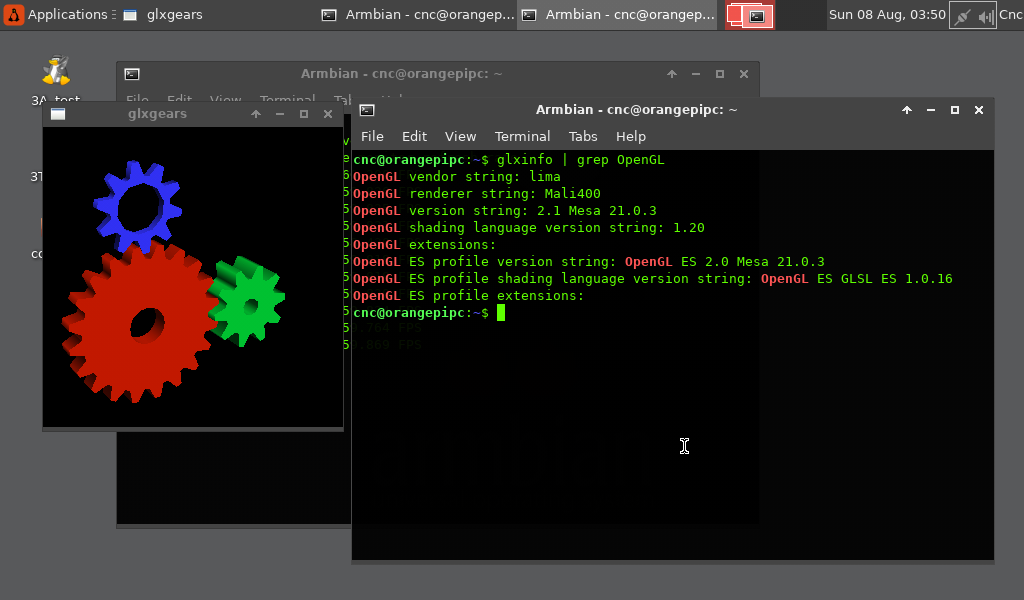The height and width of the screenshot is (600, 1024).
Task: Maximize the glxgears window
Action: [304, 114]
